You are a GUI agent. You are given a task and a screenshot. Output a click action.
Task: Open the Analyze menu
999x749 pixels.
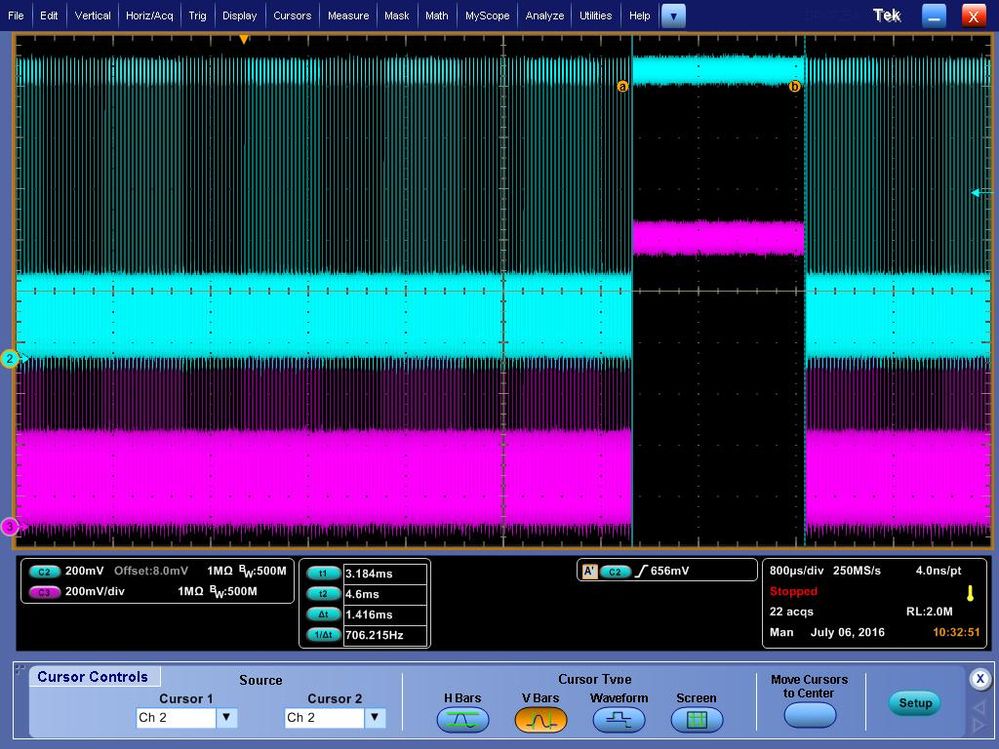[544, 15]
